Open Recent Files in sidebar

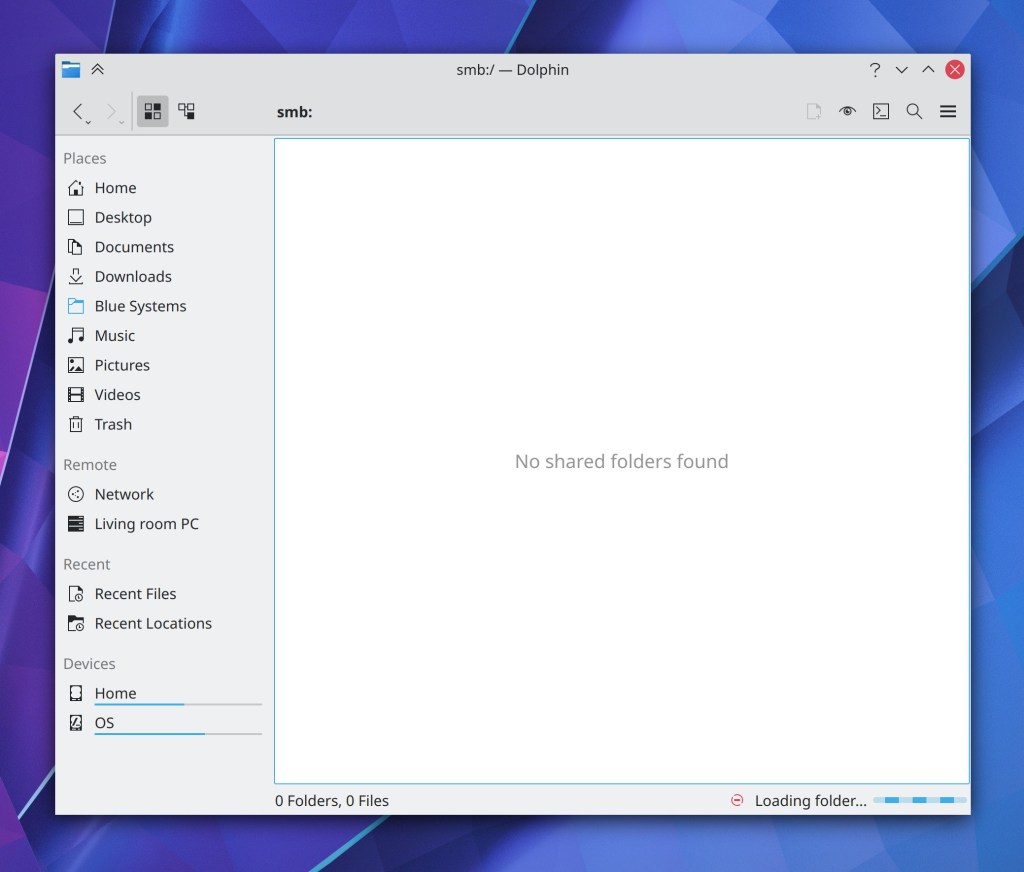135,594
